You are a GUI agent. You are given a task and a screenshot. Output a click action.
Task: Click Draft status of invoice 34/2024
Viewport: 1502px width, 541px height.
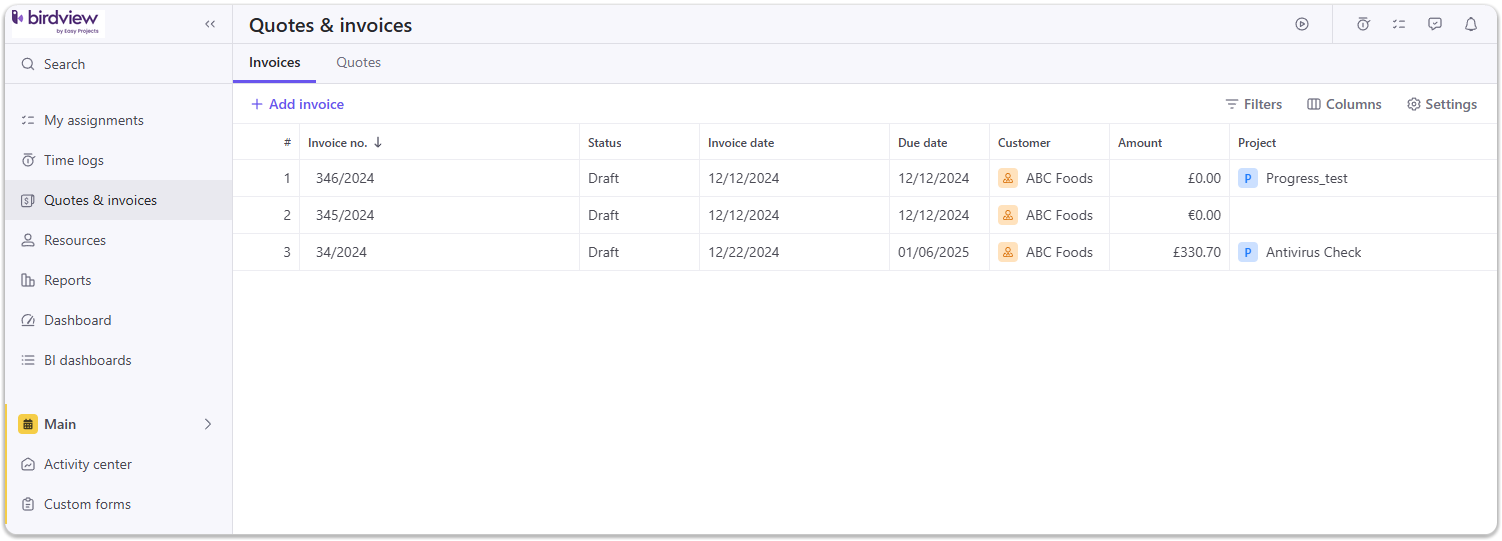click(603, 252)
